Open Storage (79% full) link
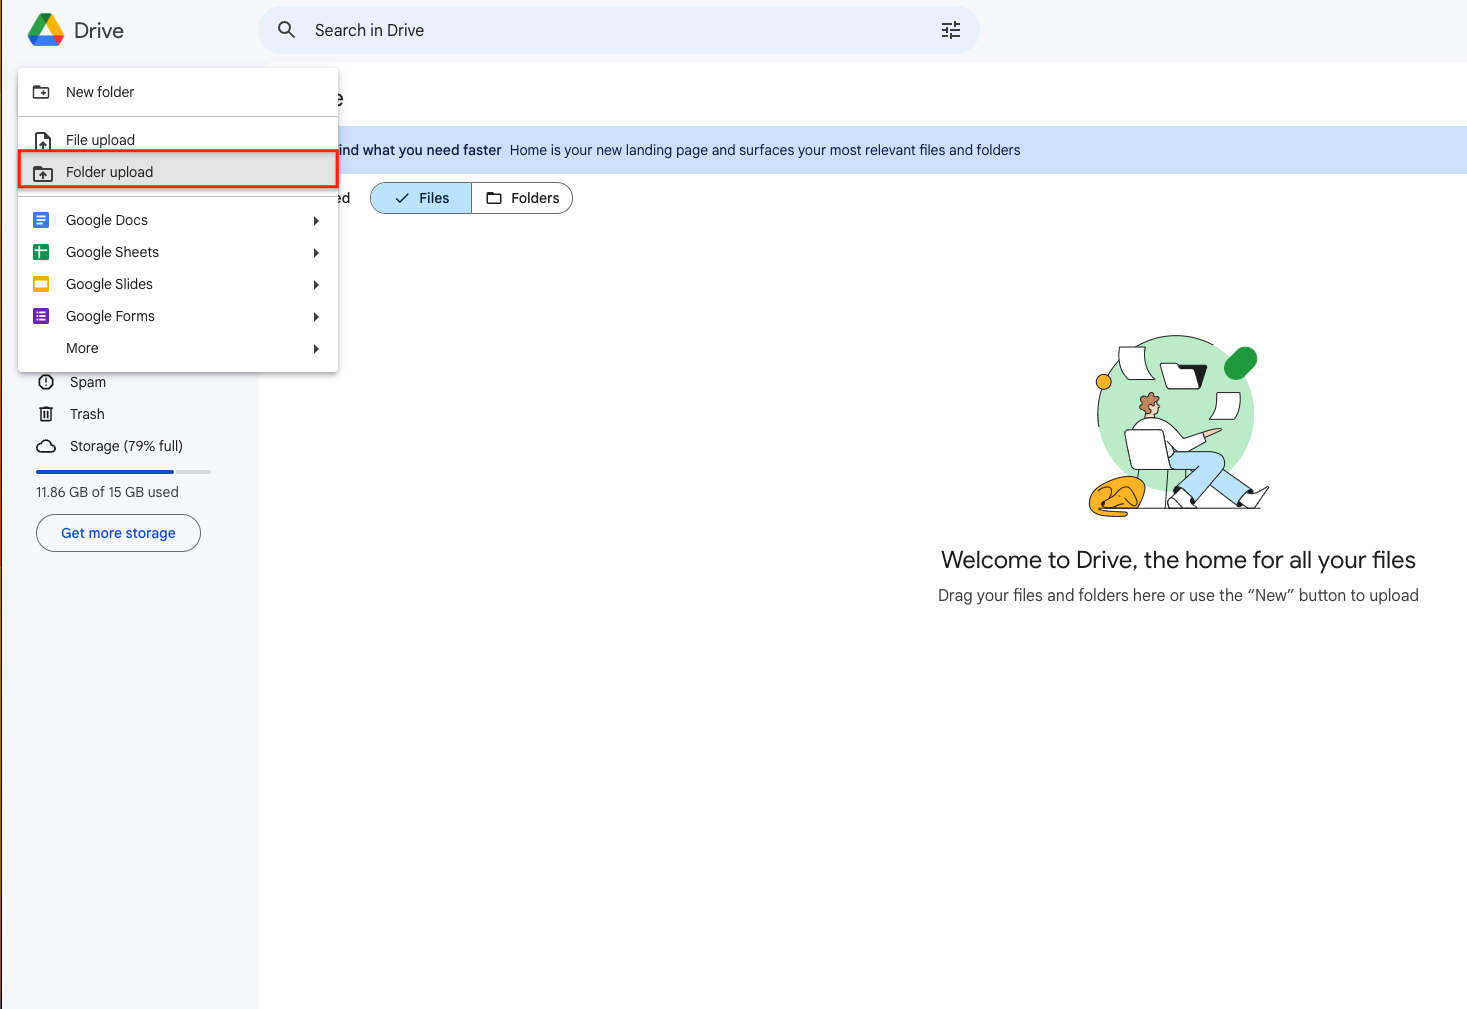 tap(126, 446)
